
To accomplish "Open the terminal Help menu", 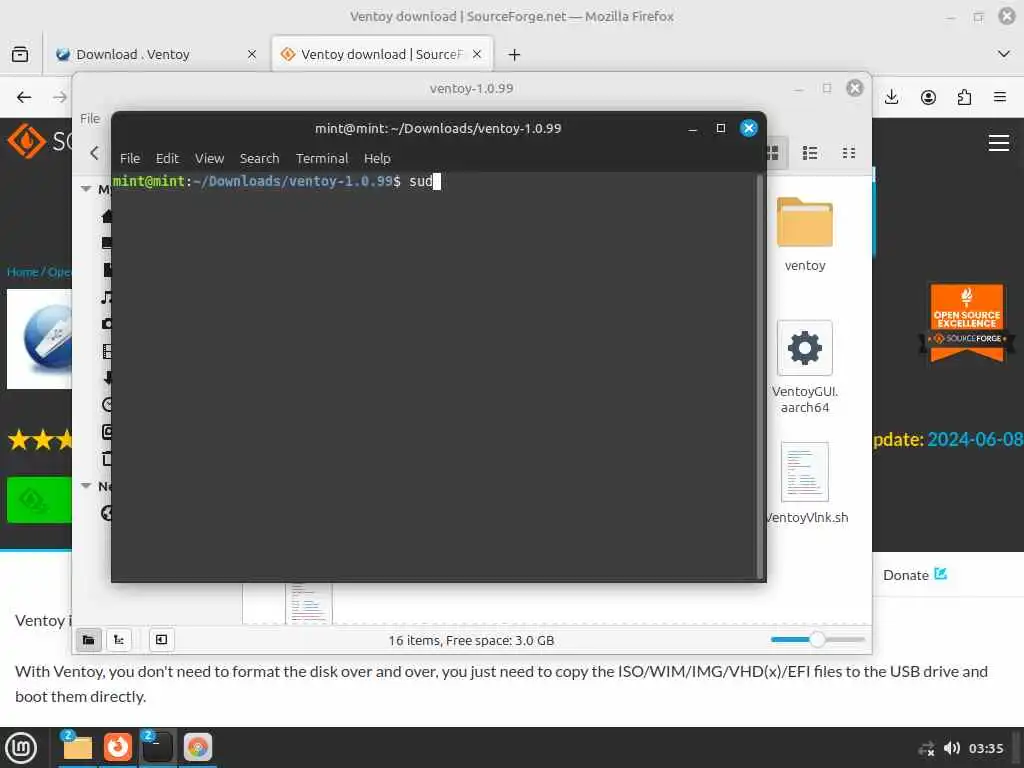I will (x=377, y=159).
